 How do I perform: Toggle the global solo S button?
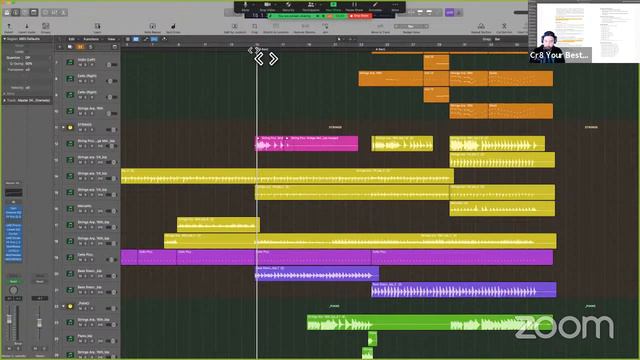tap(90, 47)
